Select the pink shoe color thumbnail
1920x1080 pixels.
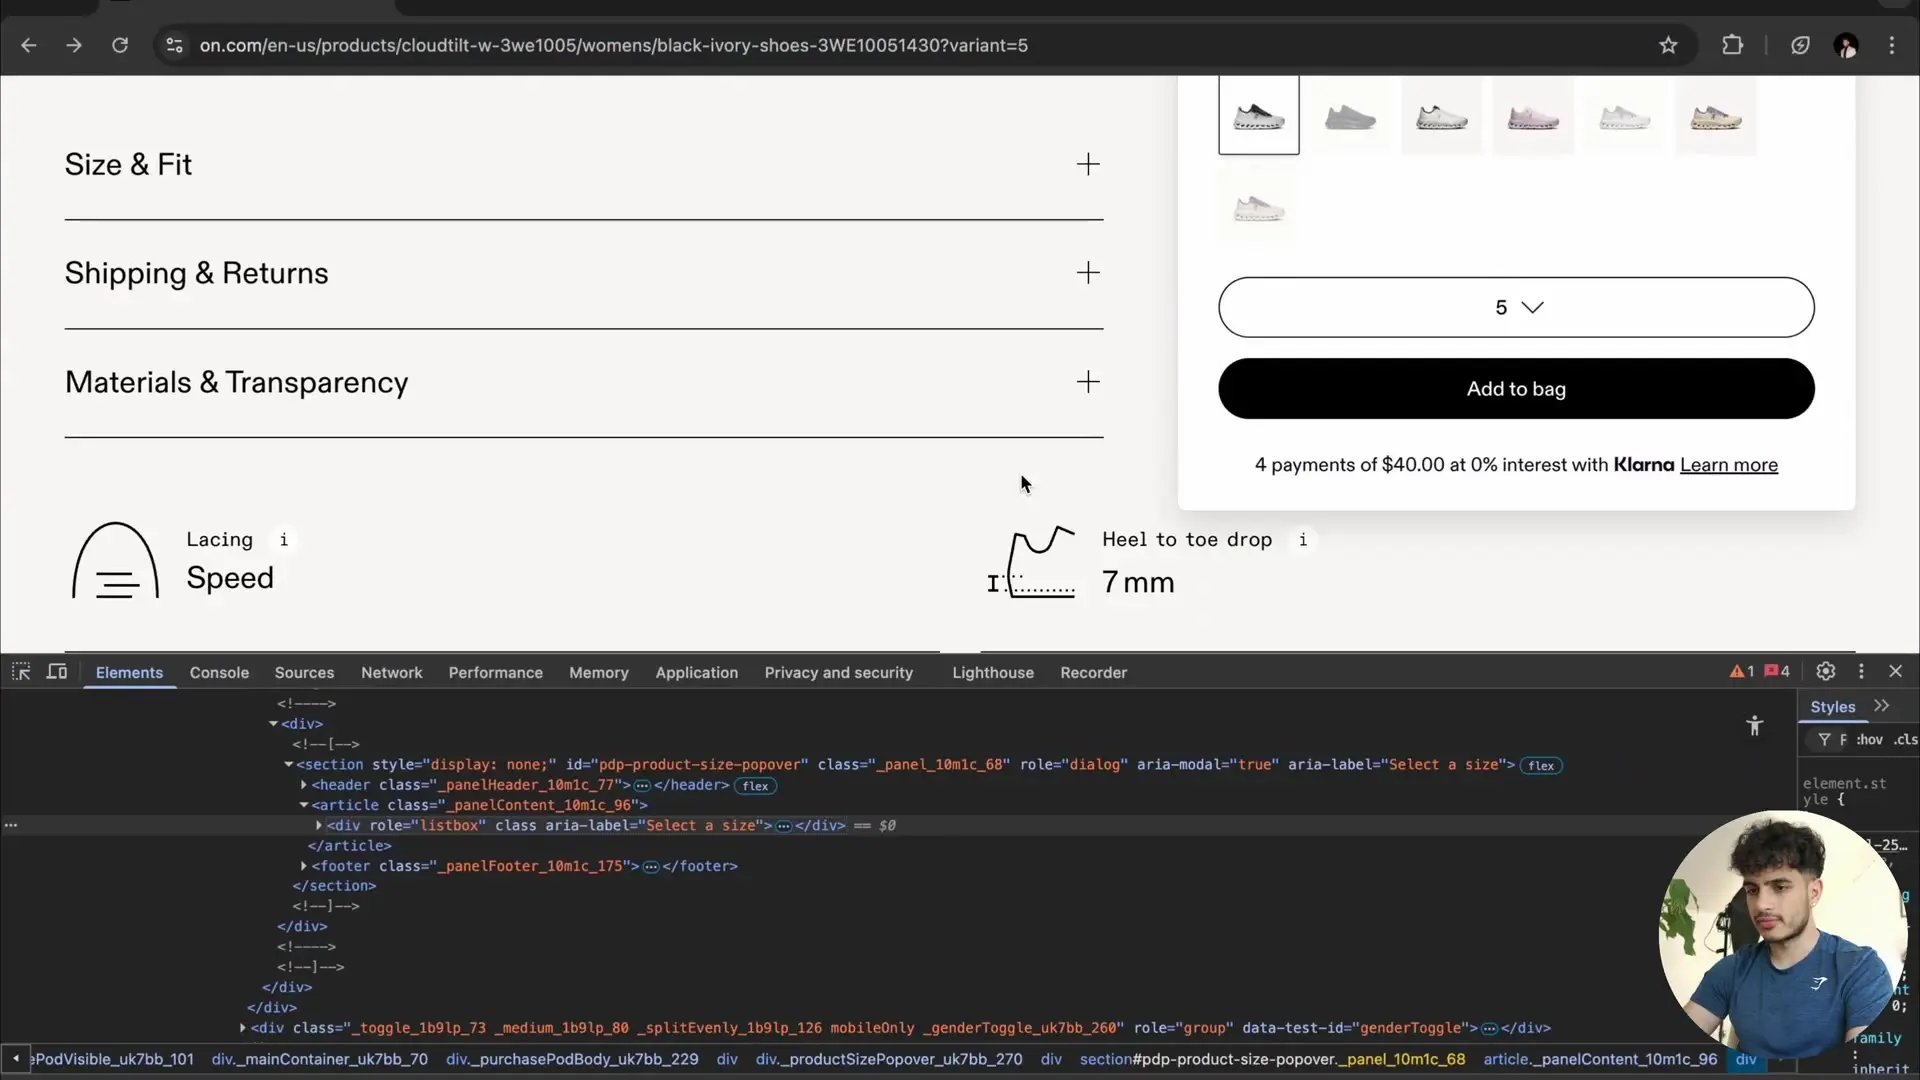tap(1533, 116)
